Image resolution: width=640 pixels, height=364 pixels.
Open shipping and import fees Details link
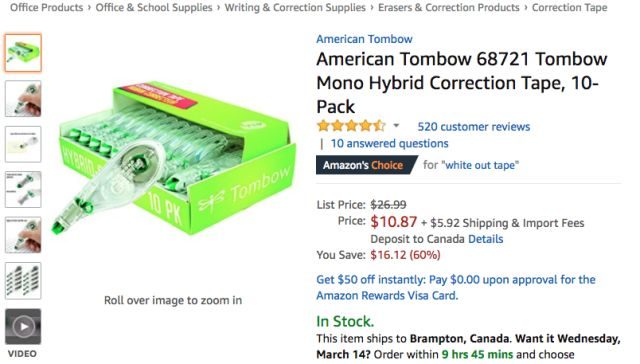pyautogui.click(x=485, y=239)
